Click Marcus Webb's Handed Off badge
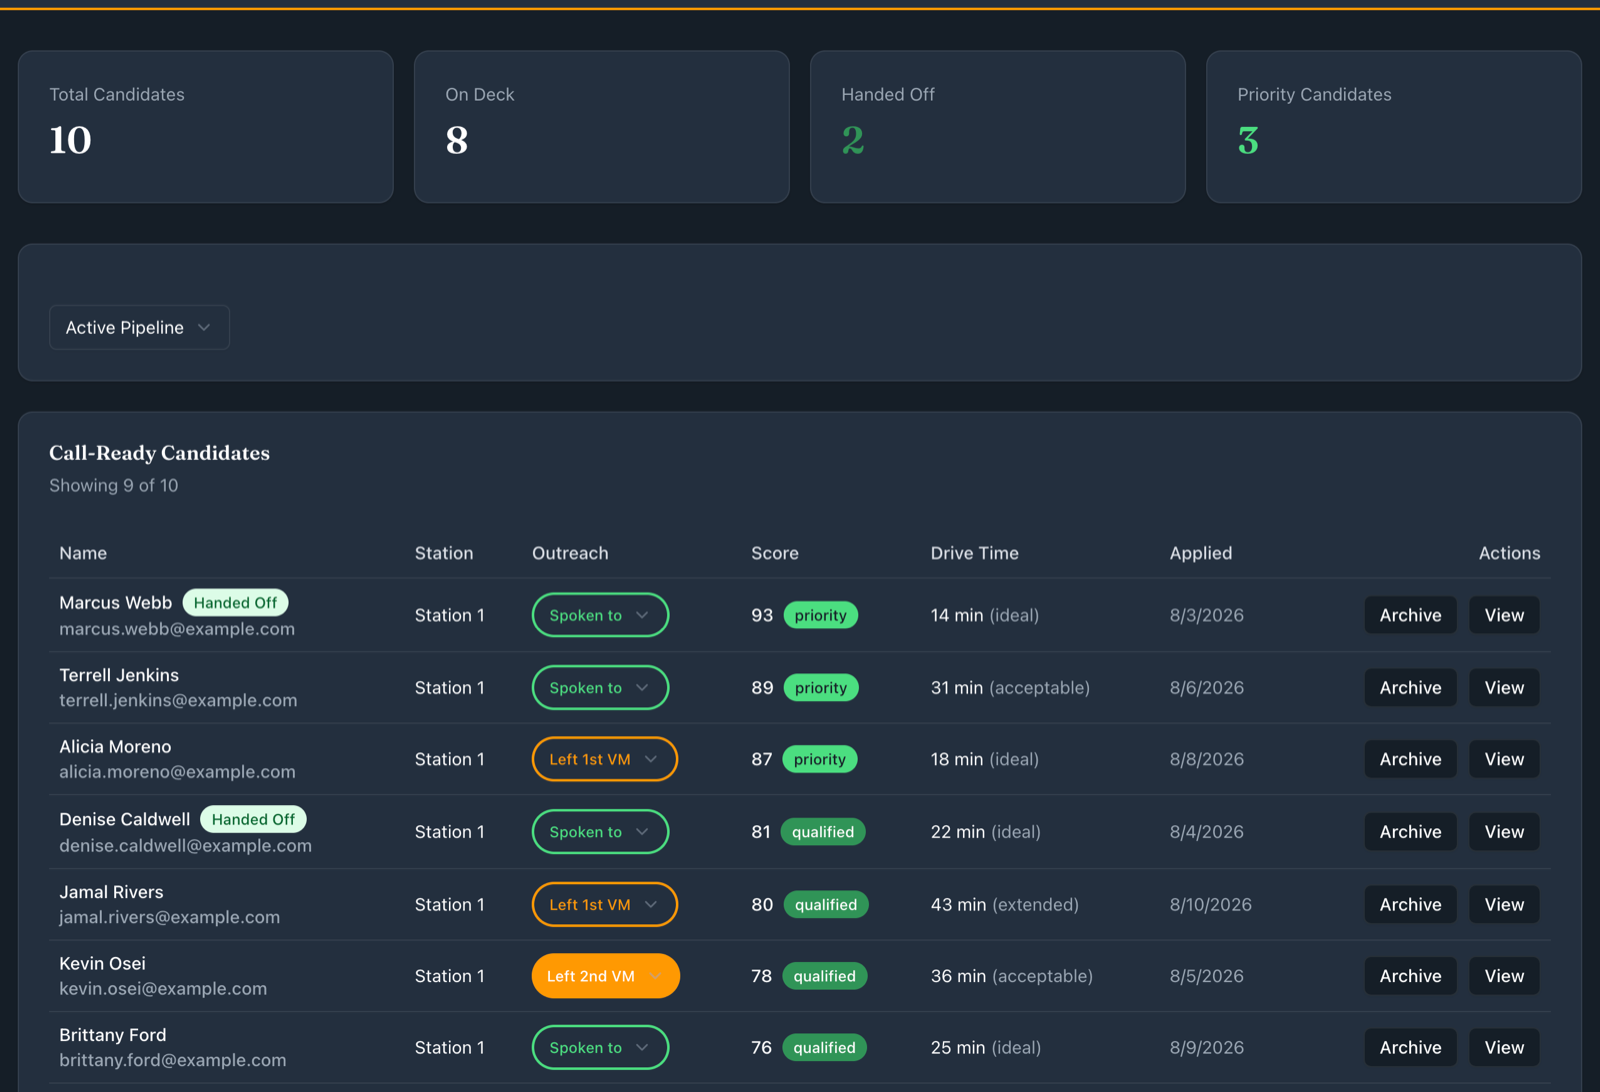Image resolution: width=1600 pixels, height=1092 pixels. click(x=235, y=603)
